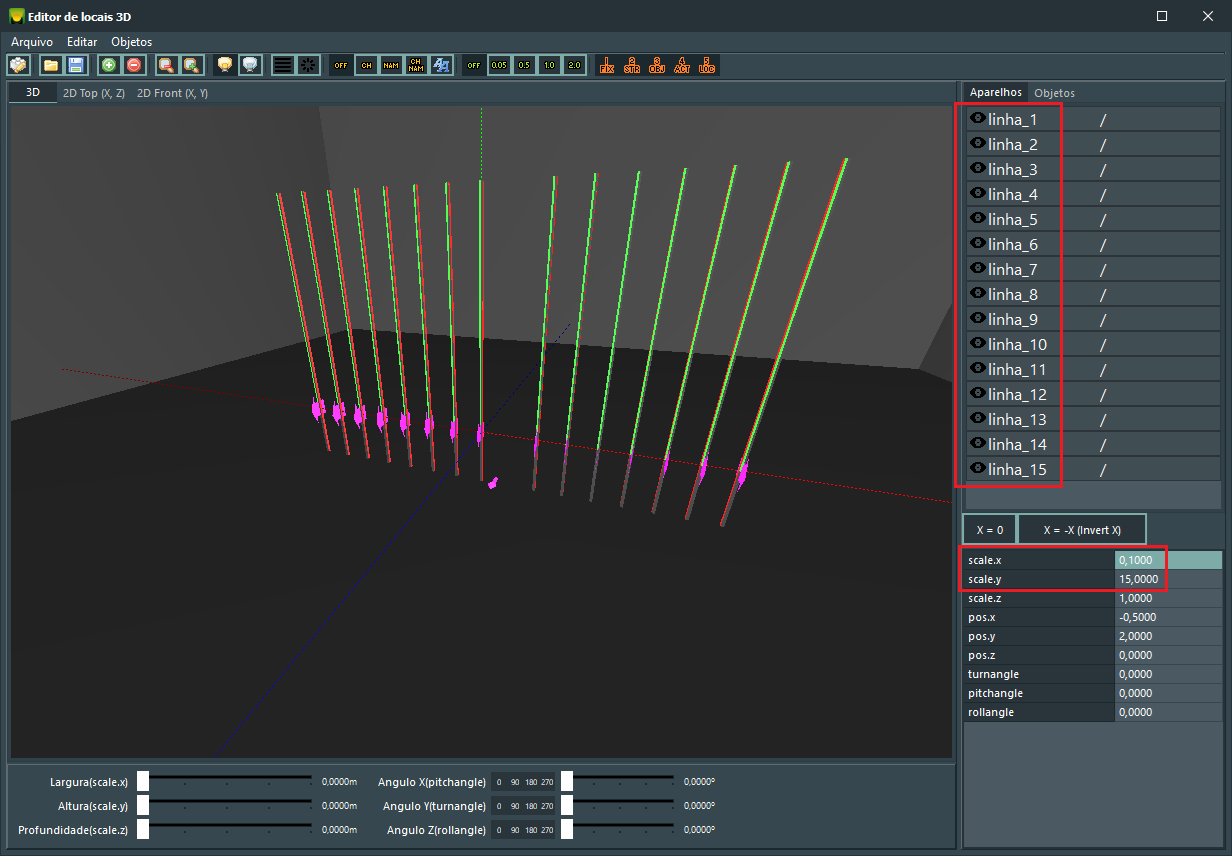1232x856 pixels.
Task: Click the Altura(scale.y) slider handle
Action: [143, 805]
